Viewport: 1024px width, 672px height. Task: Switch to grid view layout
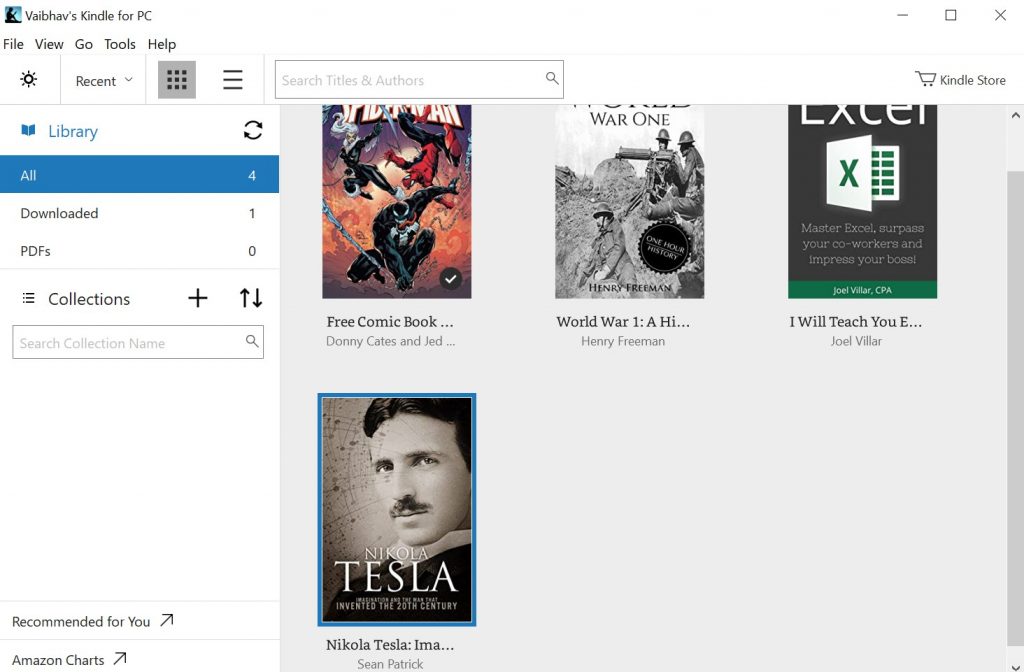click(x=177, y=80)
